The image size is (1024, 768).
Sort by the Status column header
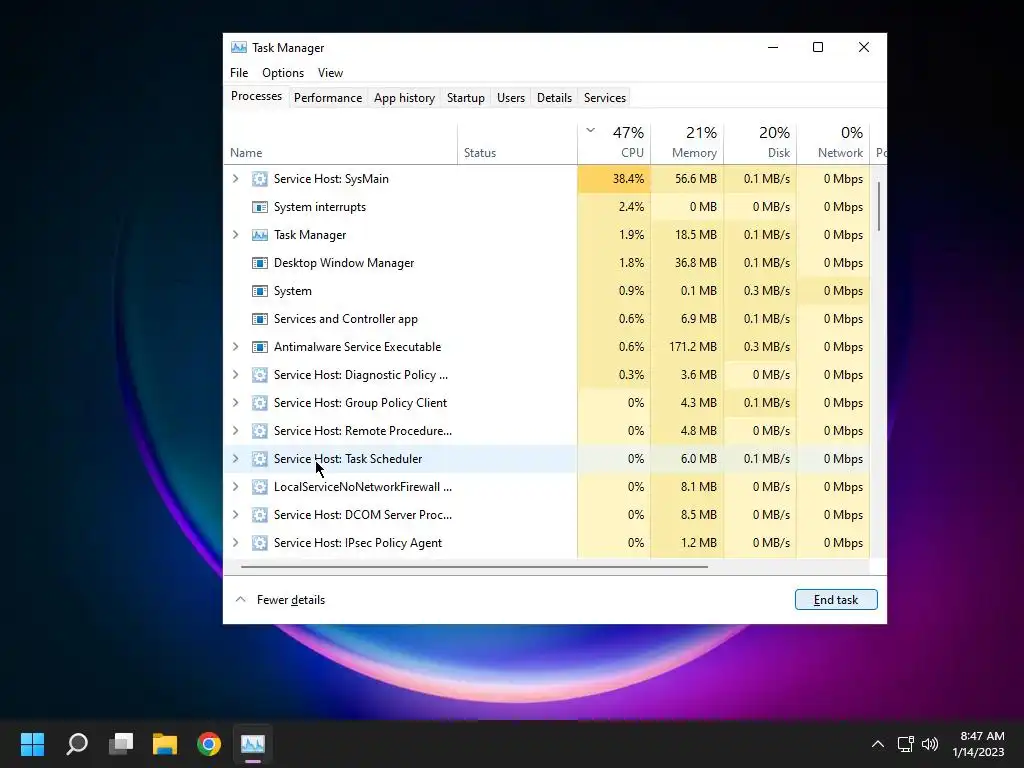pyautogui.click(x=517, y=143)
